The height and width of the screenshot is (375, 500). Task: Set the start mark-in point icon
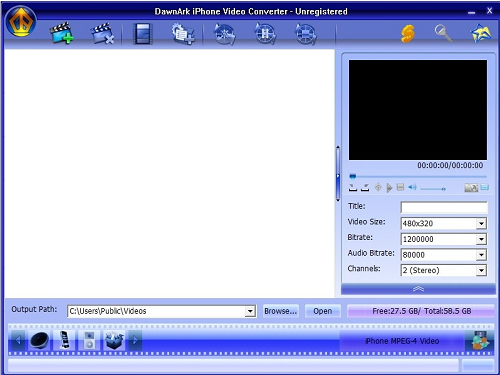coord(353,188)
